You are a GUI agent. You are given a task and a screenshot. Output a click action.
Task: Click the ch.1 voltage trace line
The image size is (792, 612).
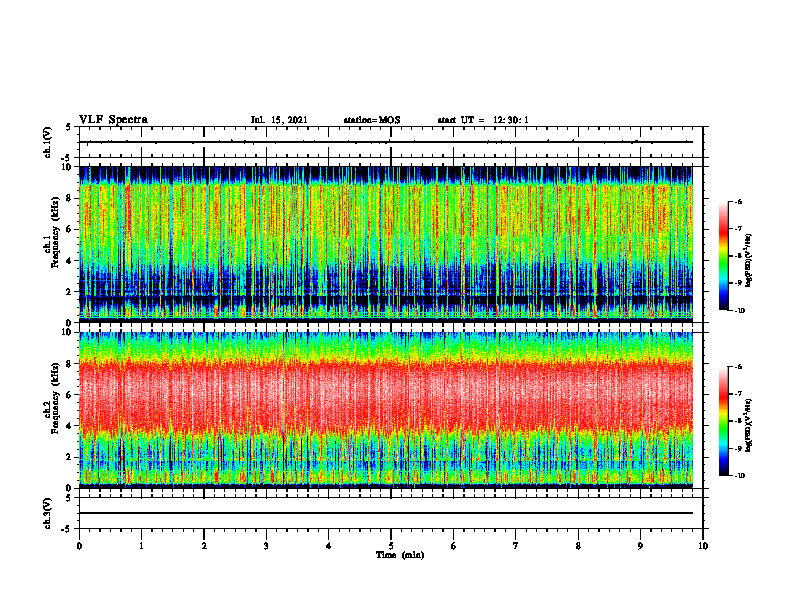point(386,142)
